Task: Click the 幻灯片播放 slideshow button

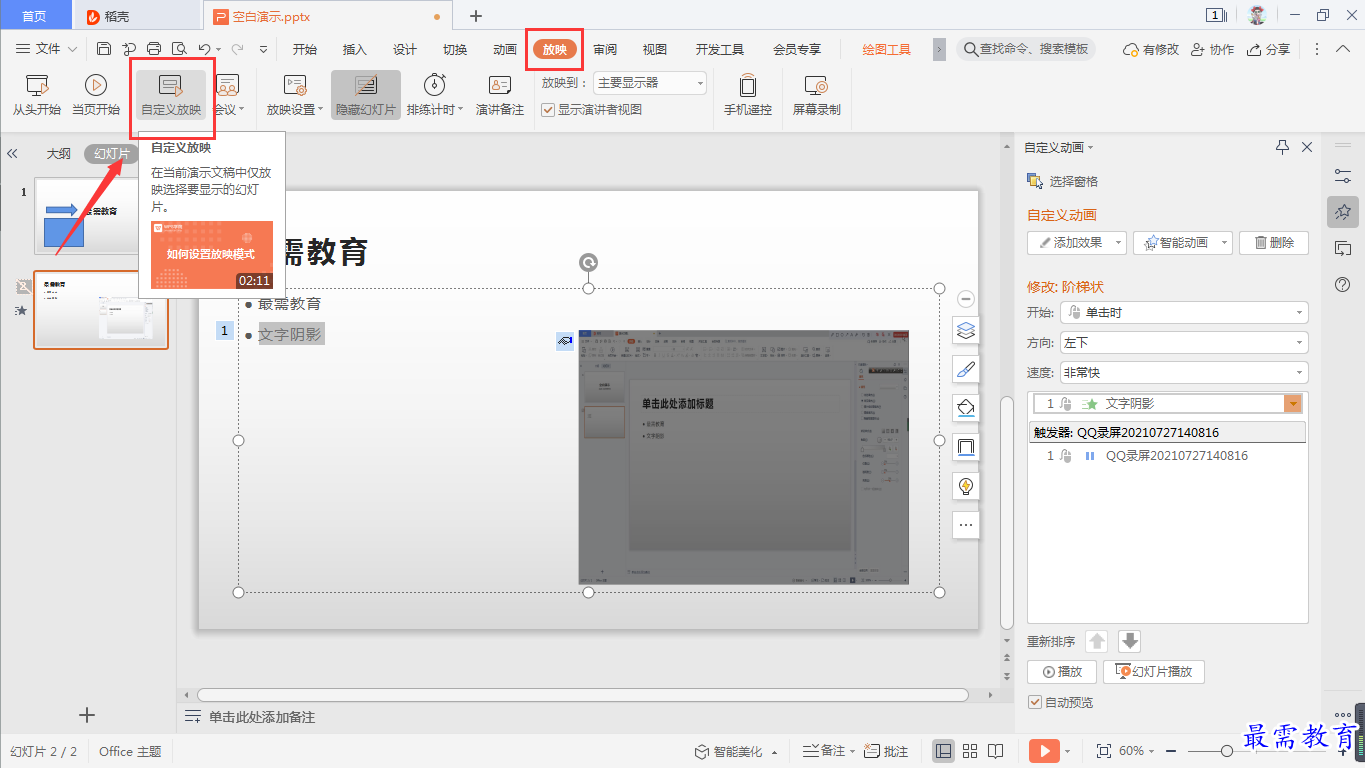Action: (1154, 672)
